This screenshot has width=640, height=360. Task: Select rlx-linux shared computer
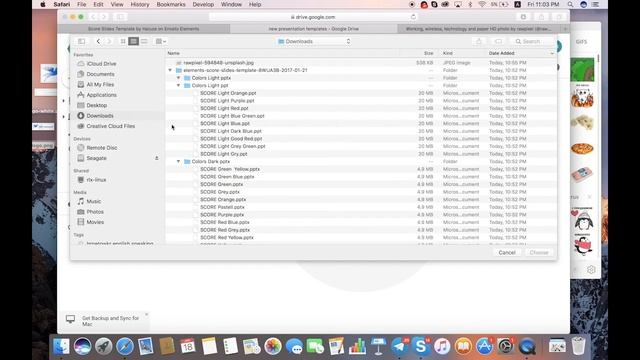pyautogui.click(x=96, y=180)
